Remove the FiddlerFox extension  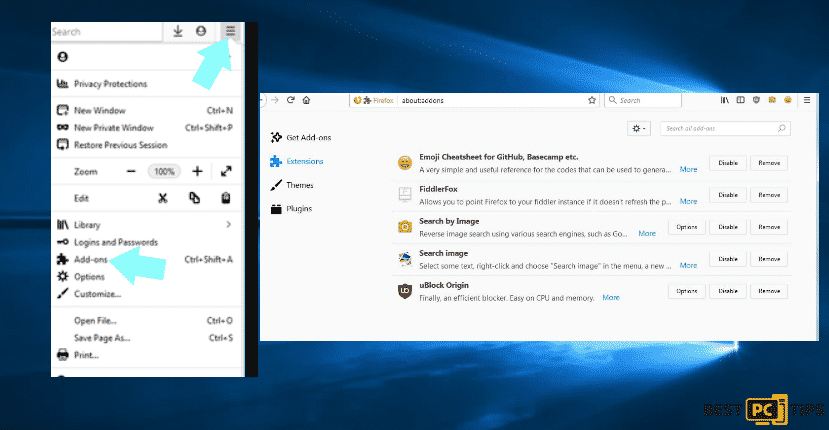tap(769, 195)
